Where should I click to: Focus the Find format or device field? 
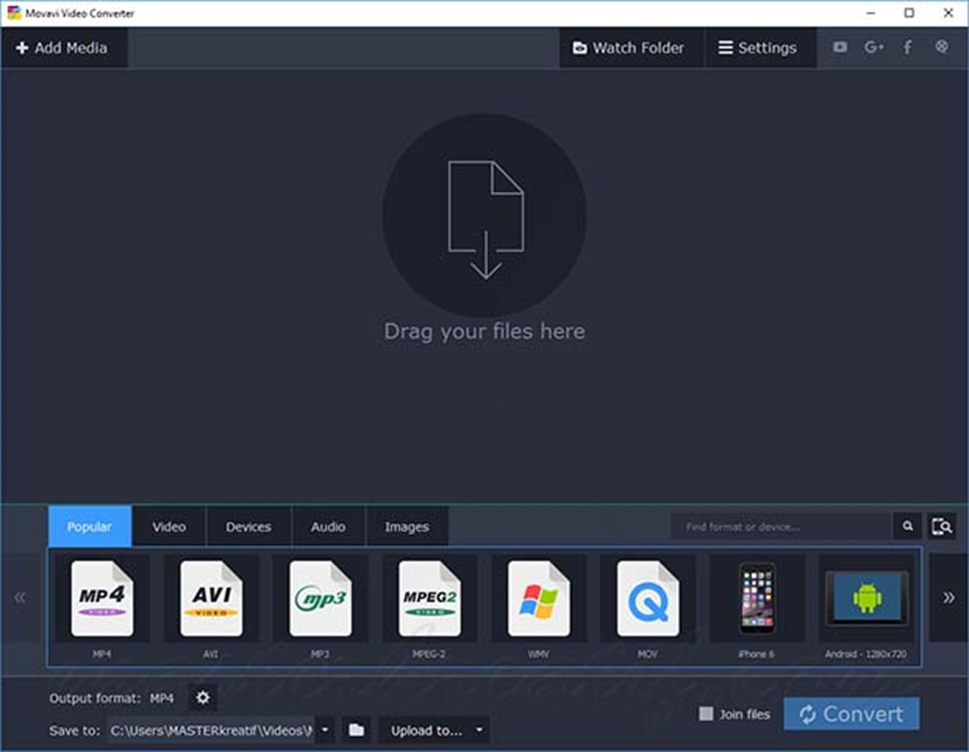(x=782, y=526)
